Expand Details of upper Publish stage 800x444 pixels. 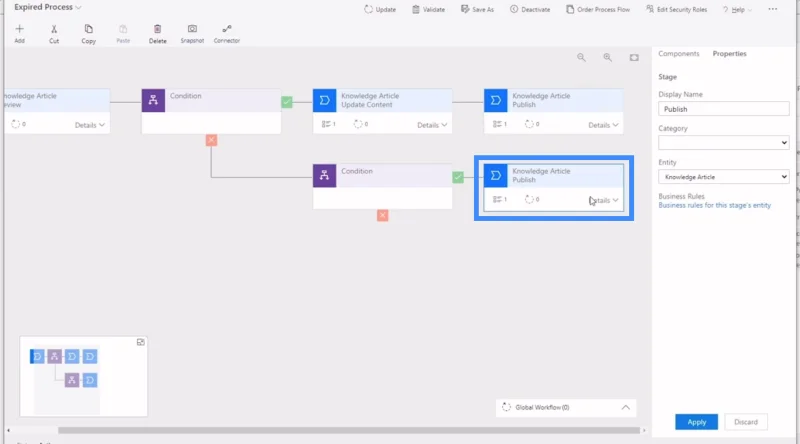pyautogui.click(x=603, y=125)
